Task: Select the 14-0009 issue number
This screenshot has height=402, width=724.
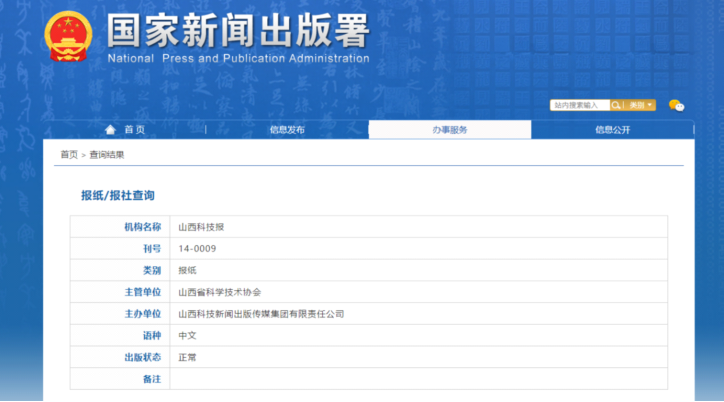Action: [197, 249]
